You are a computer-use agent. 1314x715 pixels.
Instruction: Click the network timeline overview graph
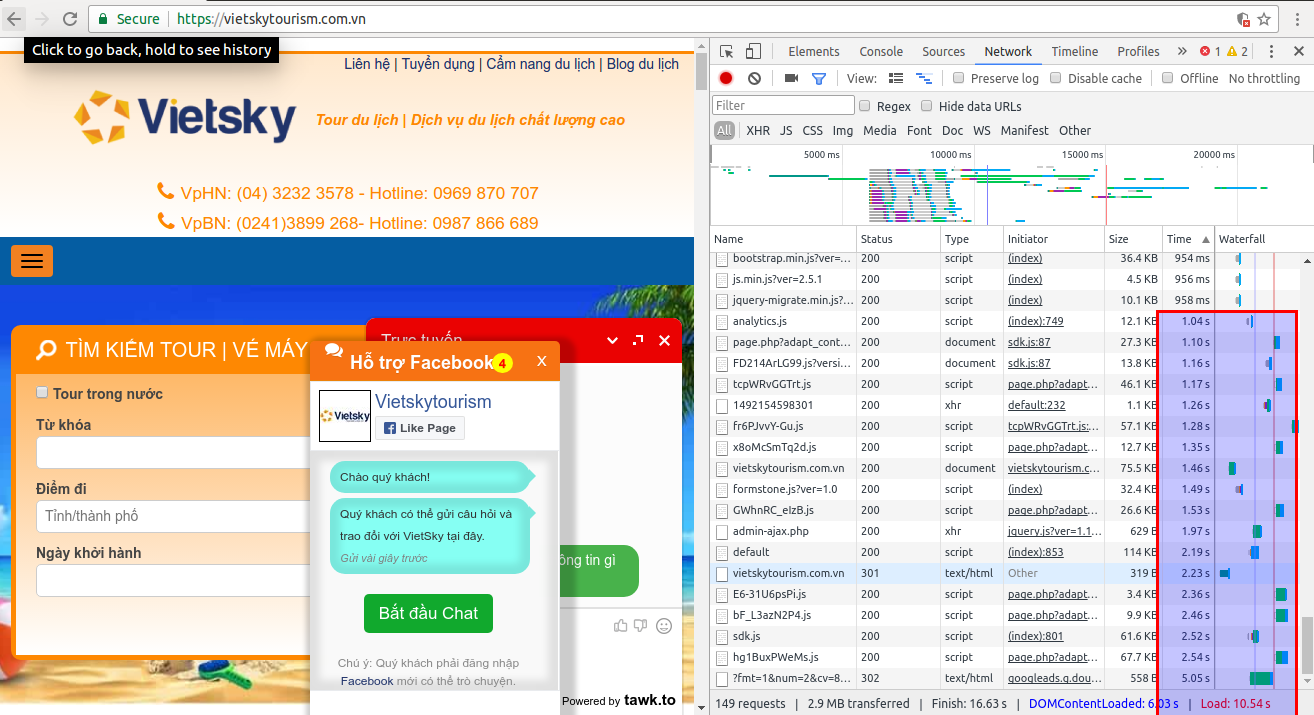tap(1010, 185)
